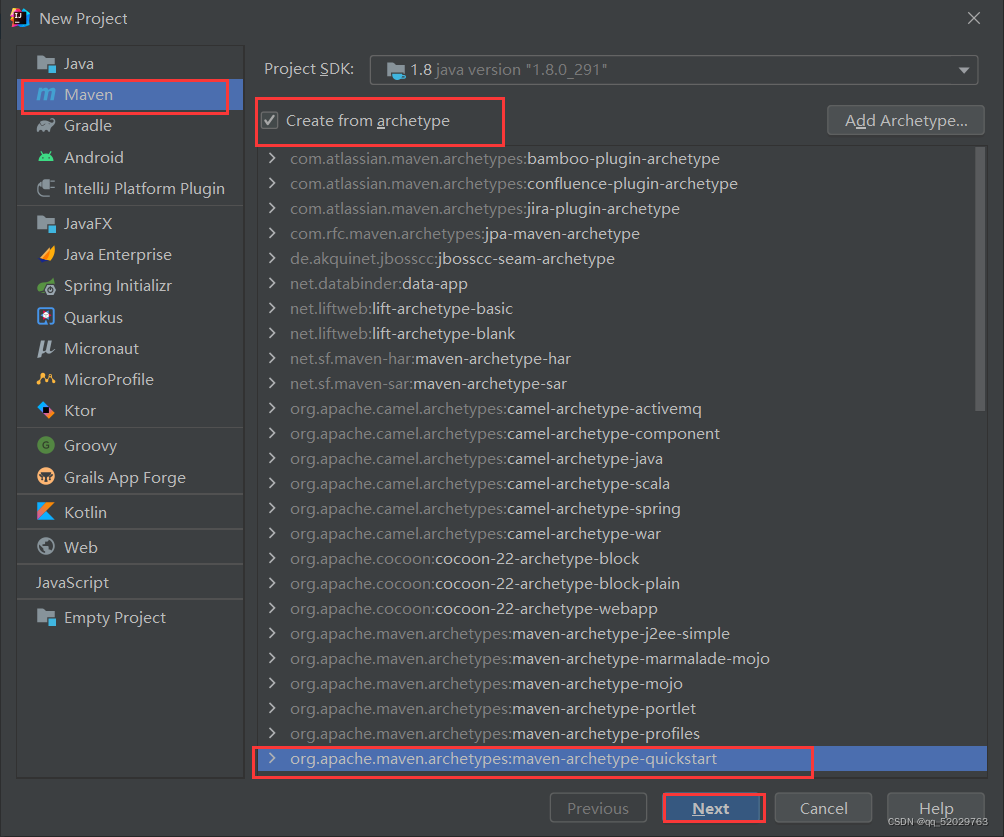The image size is (1004, 837).
Task: Click the Quarkus icon
Action: 46,317
